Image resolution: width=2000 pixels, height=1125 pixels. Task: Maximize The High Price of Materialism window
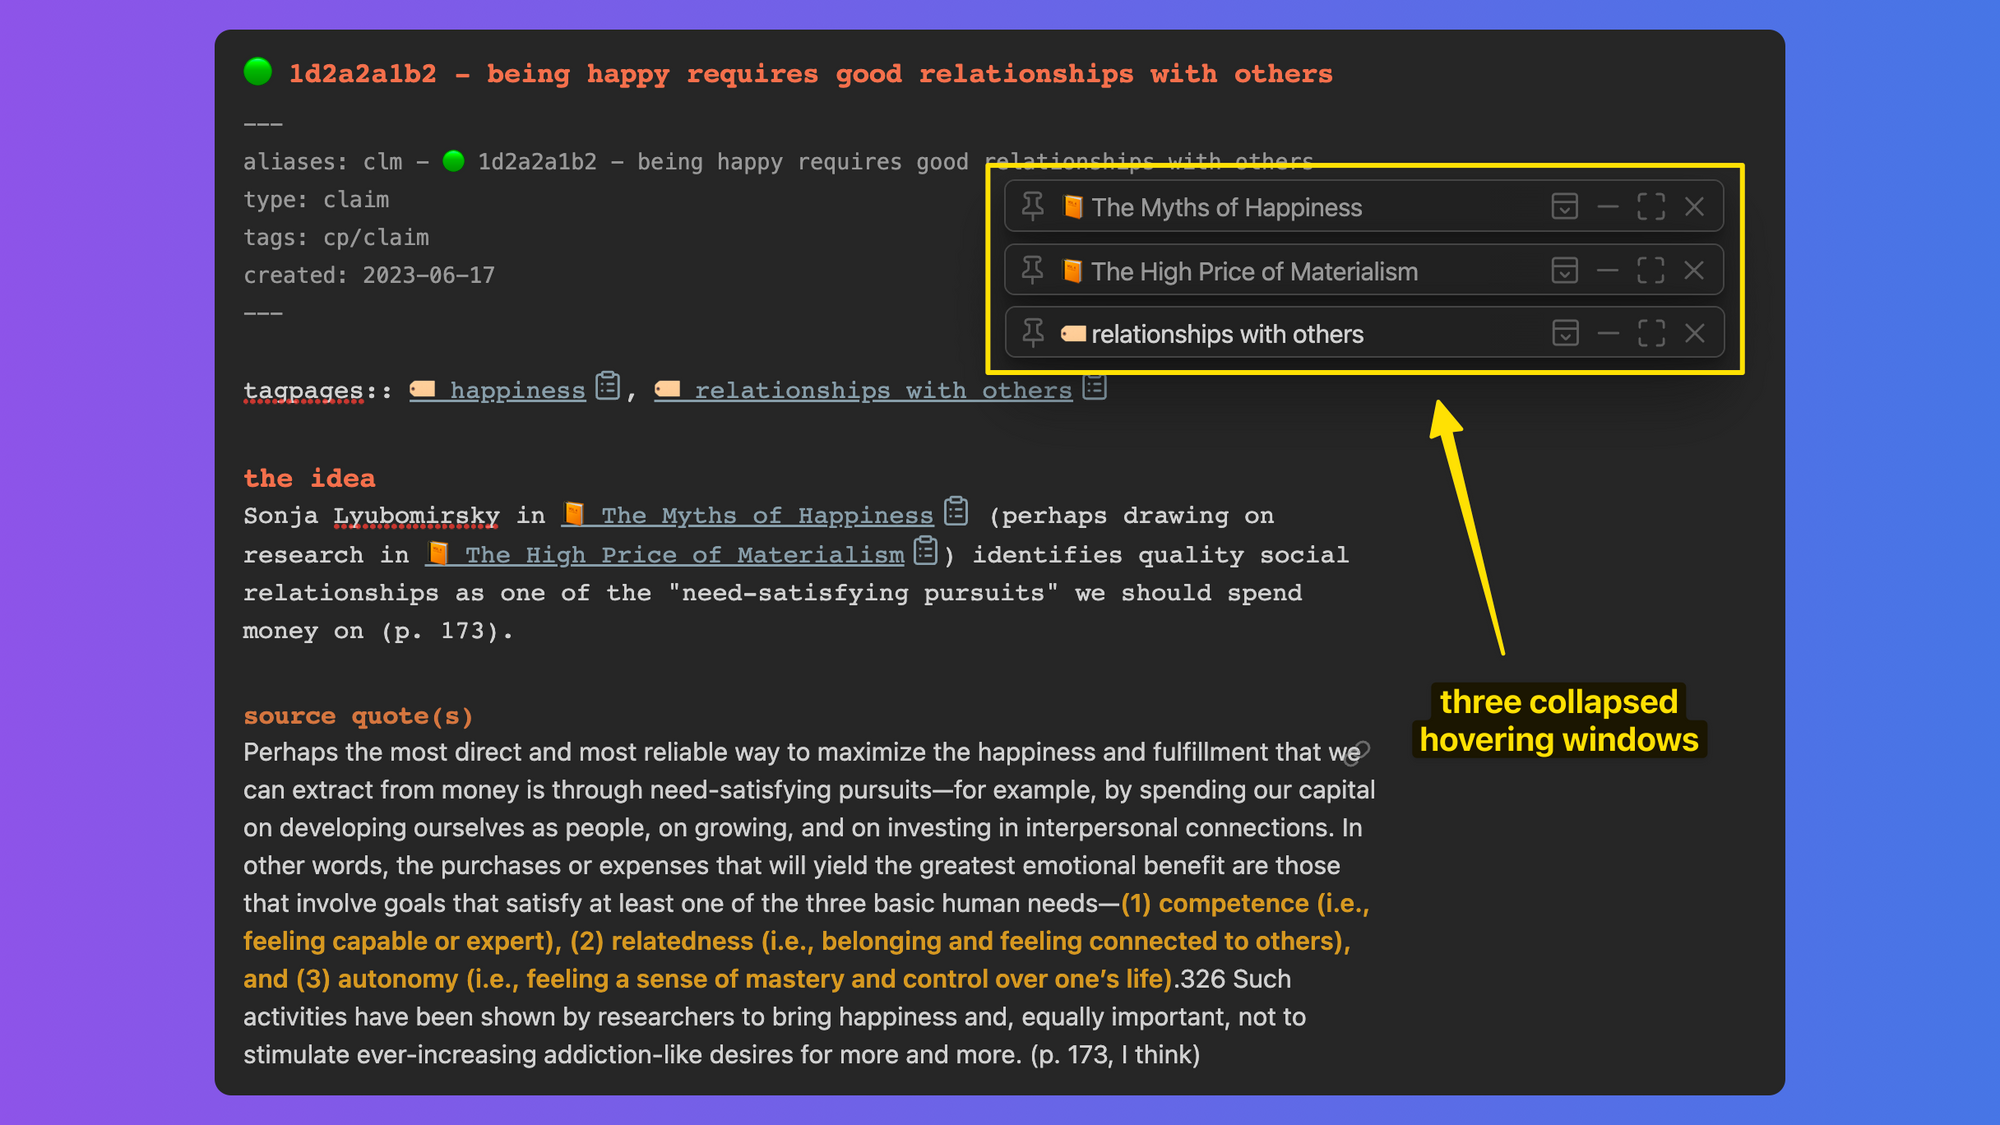(x=1651, y=270)
